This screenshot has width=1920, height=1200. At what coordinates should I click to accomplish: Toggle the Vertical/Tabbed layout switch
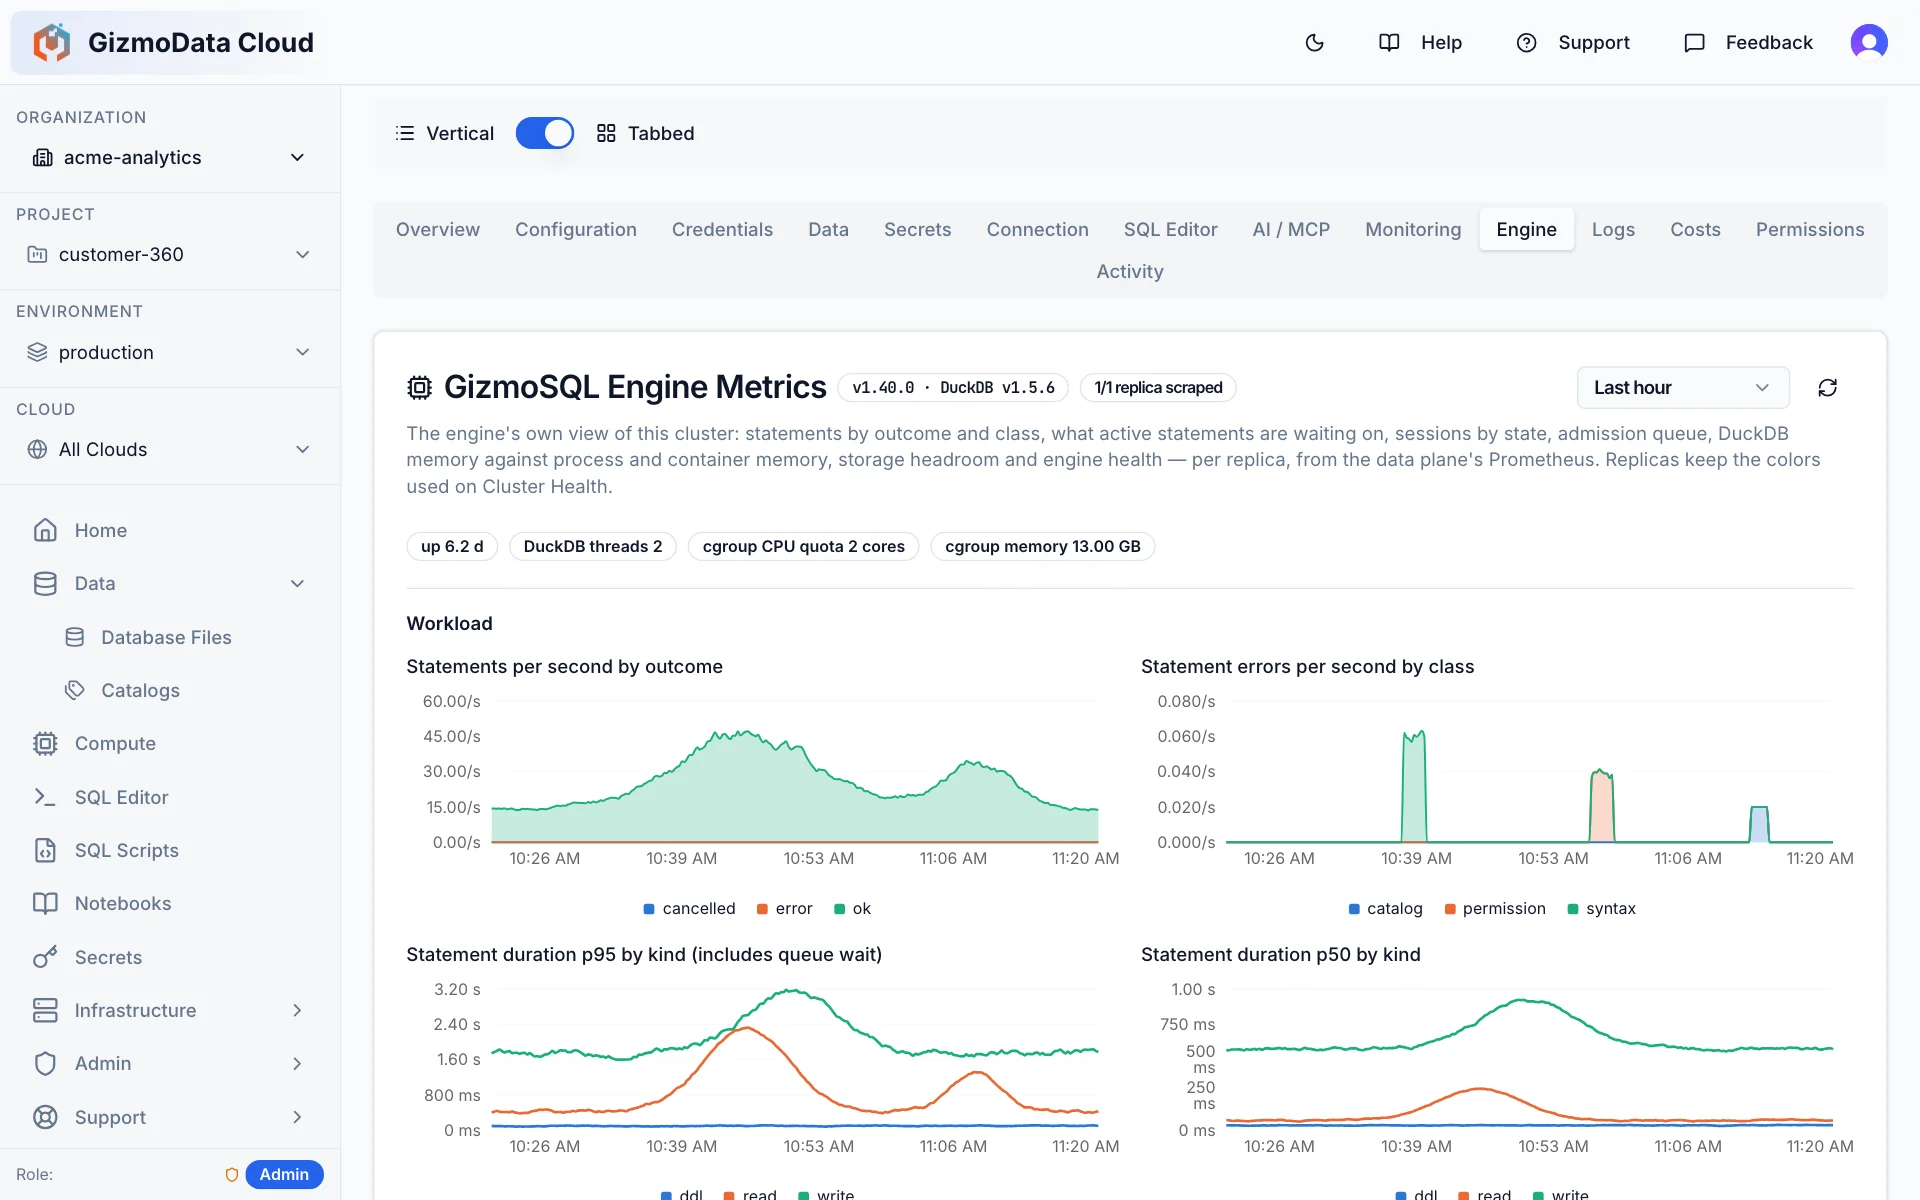tap(545, 133)
